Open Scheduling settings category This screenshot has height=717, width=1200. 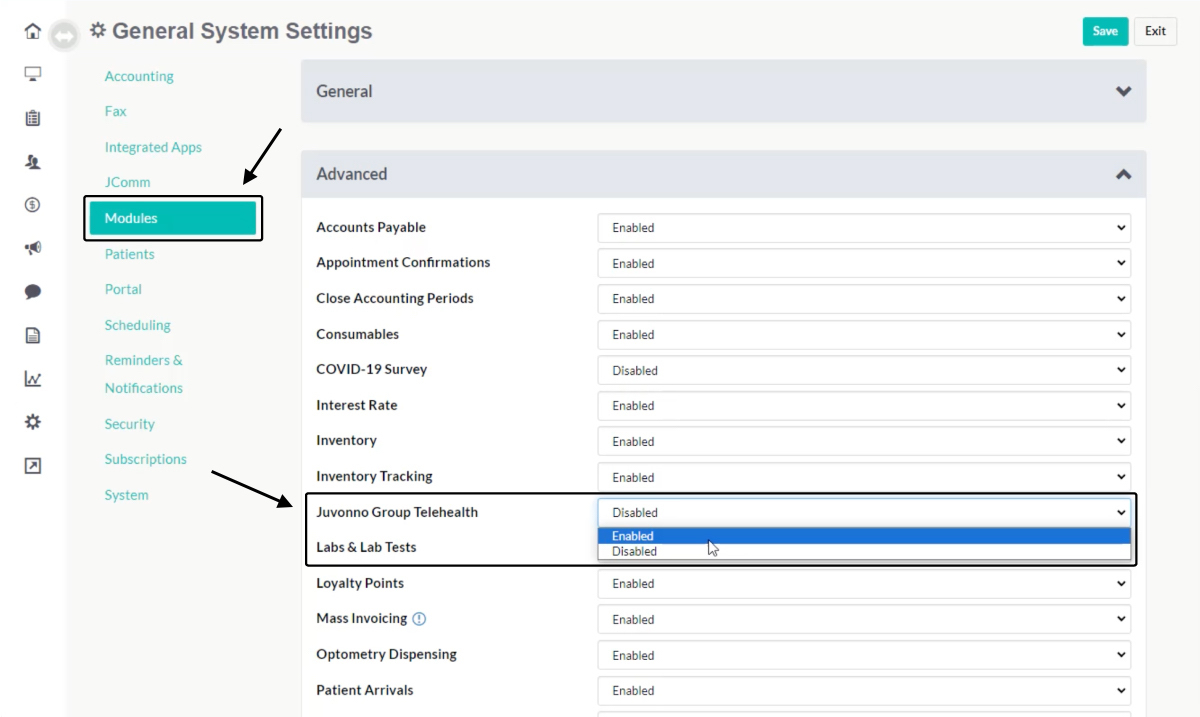point(137,325)
